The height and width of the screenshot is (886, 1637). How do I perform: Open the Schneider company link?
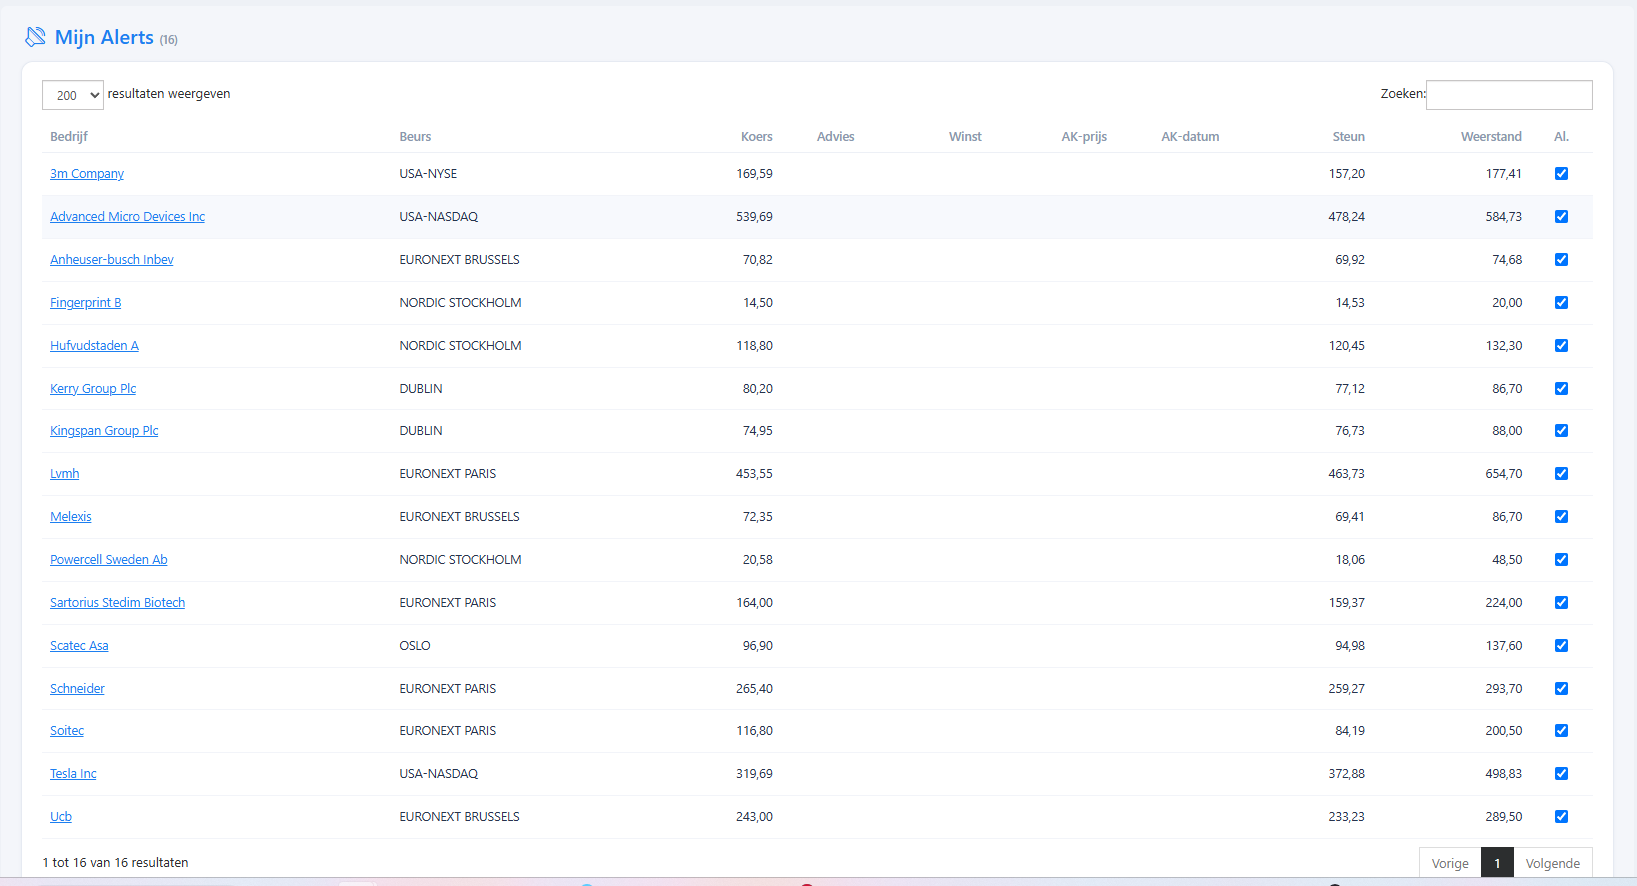pyautogui.click(x=77, y=689)
